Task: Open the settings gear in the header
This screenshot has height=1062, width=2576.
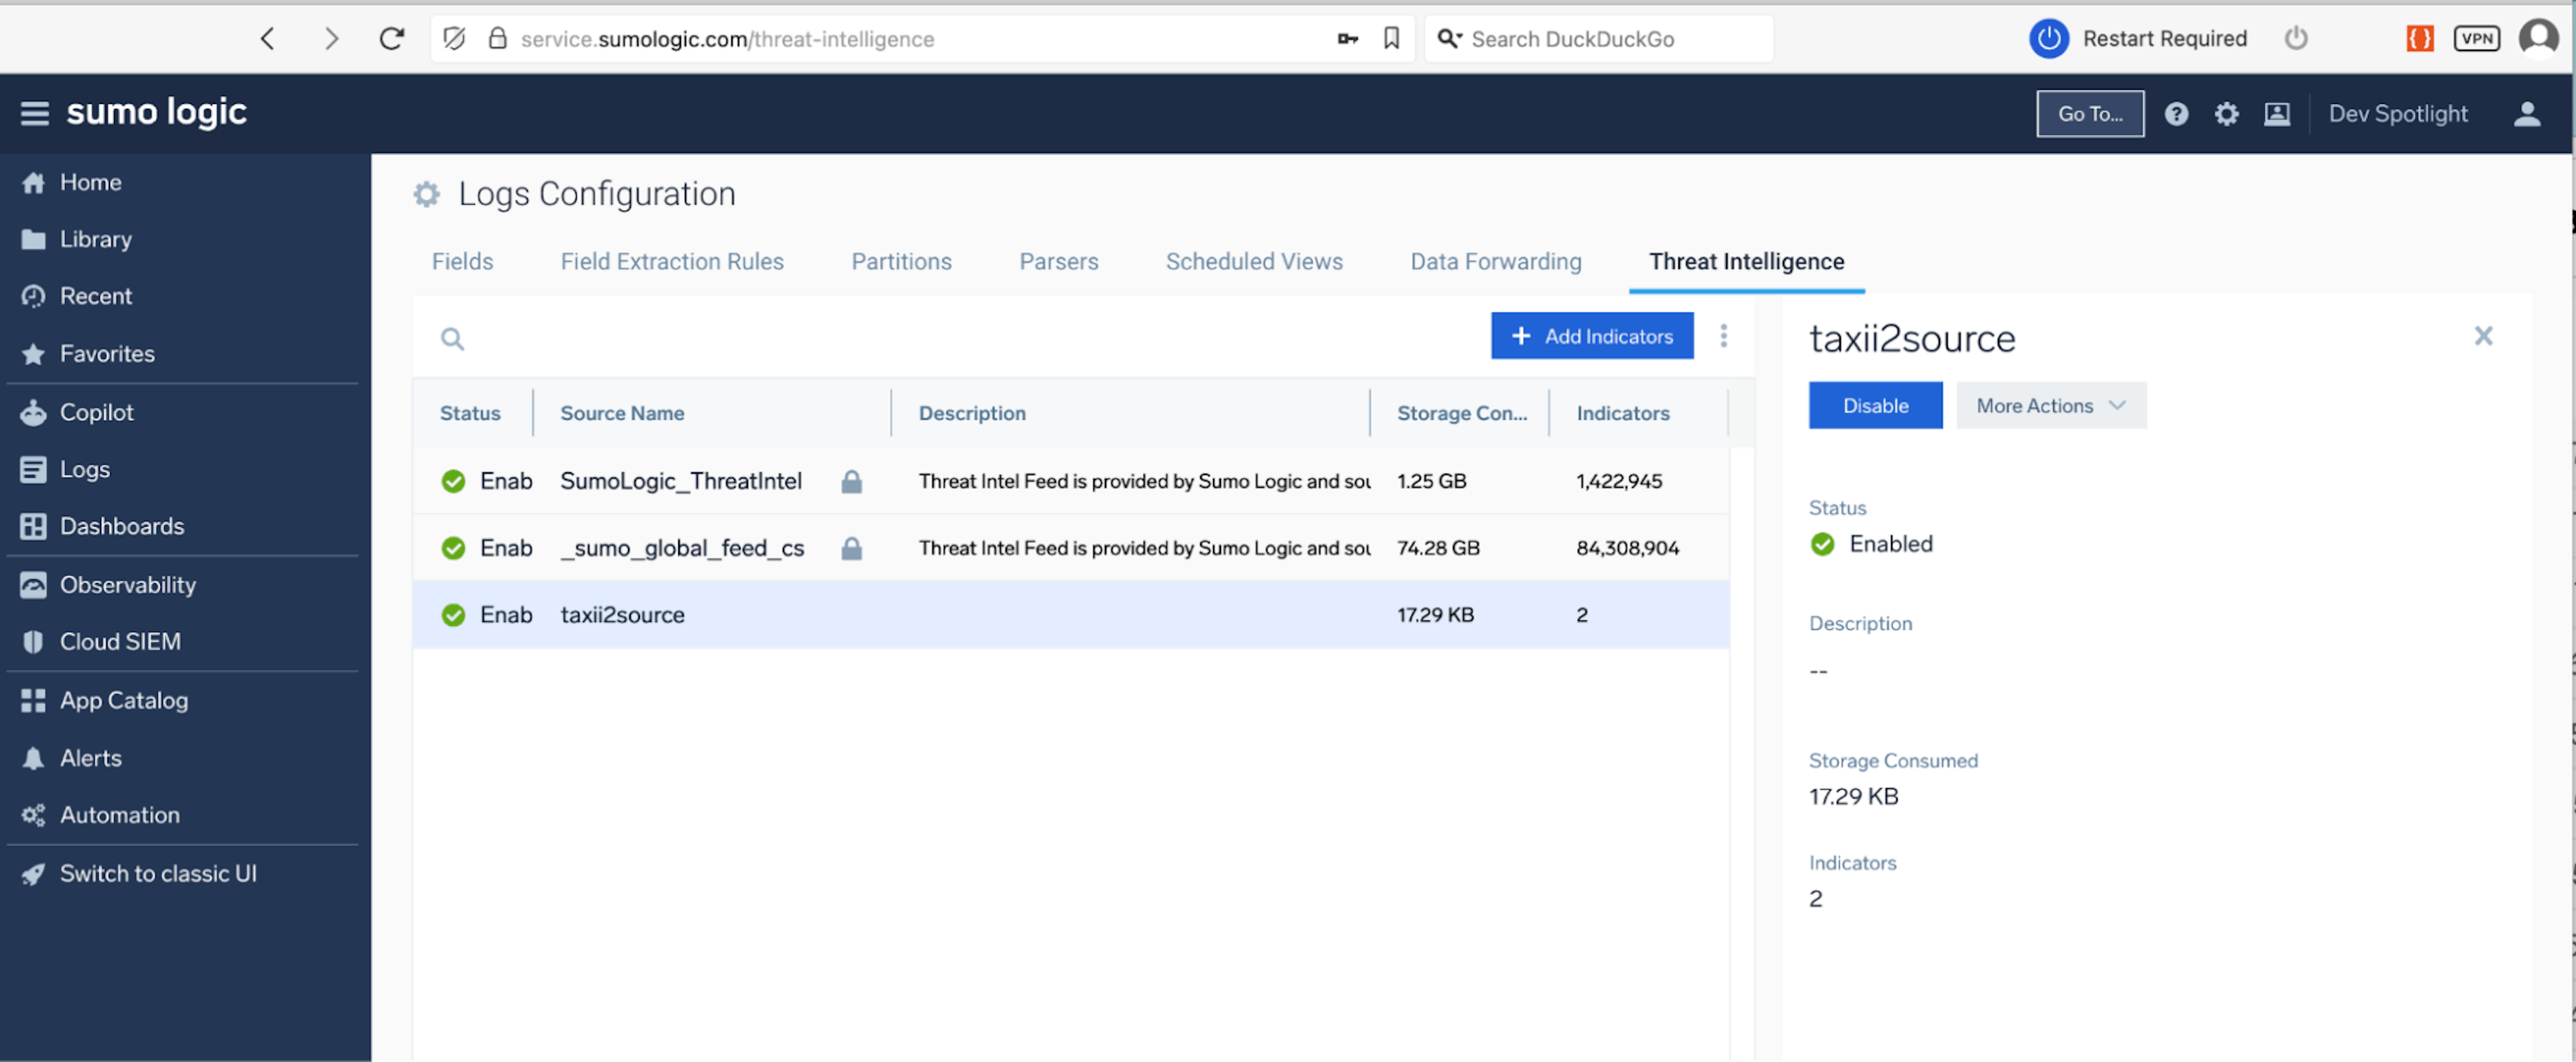Action: (2226, 114)
